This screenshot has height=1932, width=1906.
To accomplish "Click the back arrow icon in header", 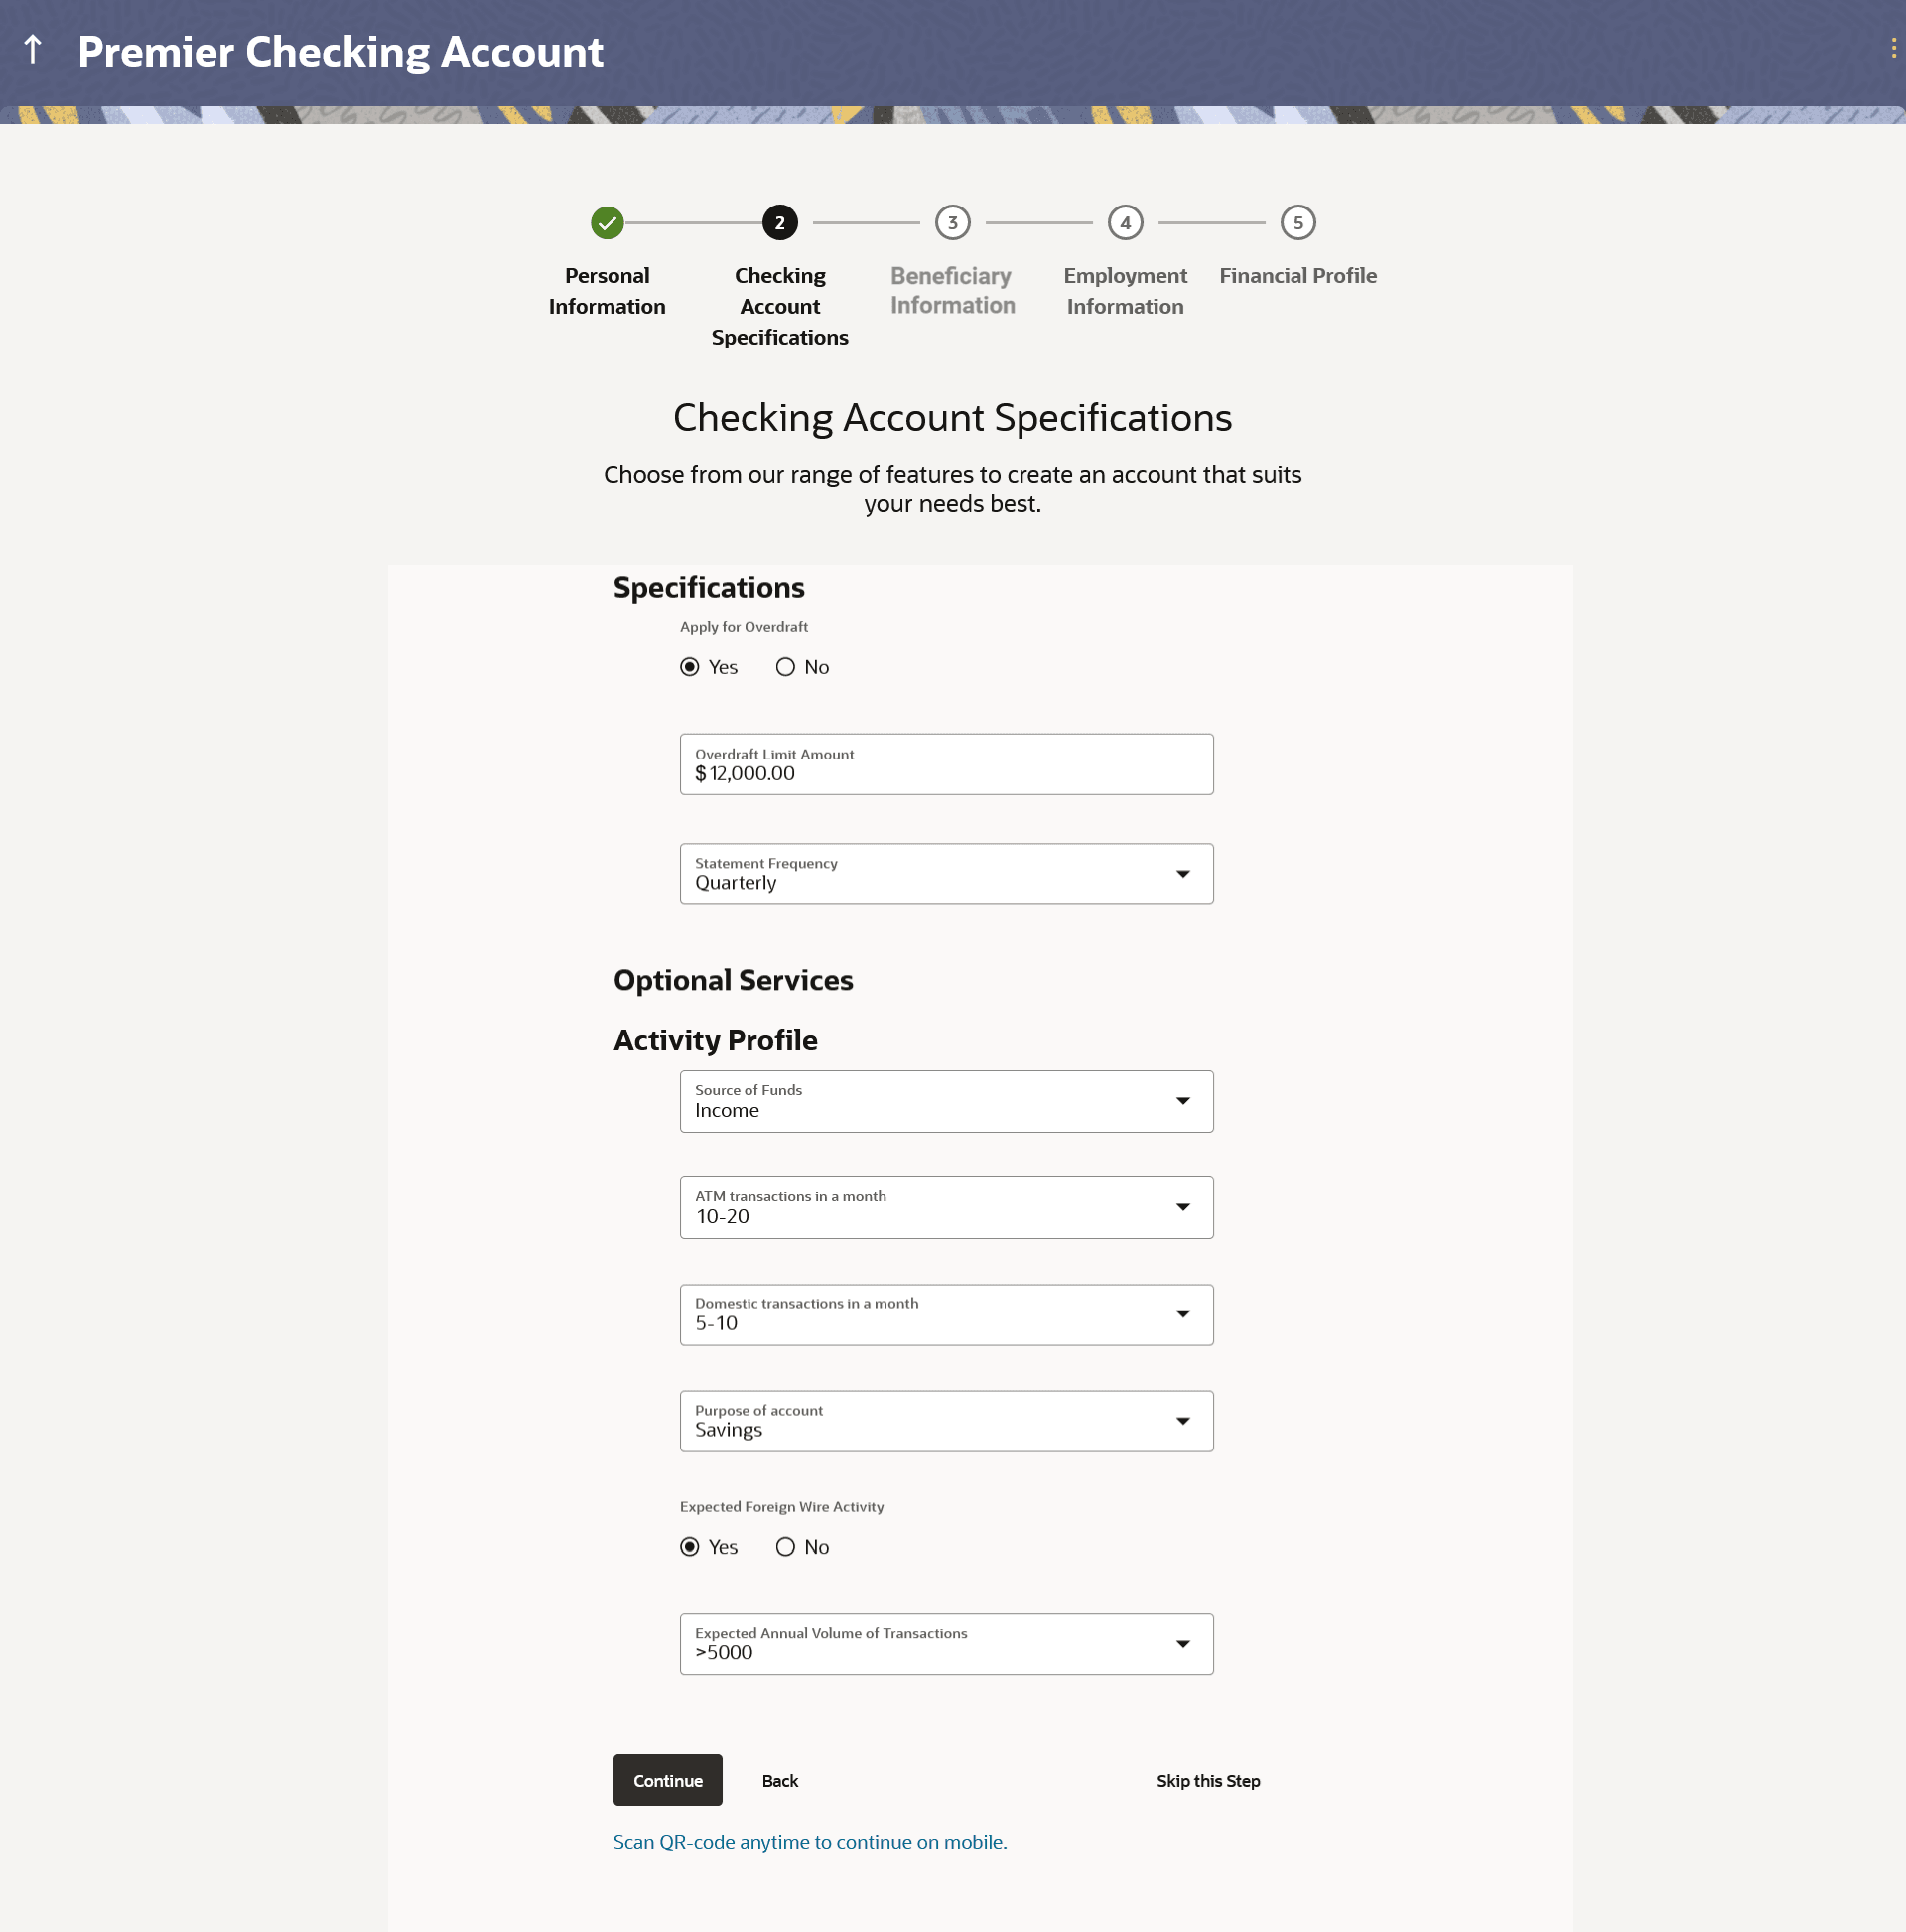I will tap(33, 50).
